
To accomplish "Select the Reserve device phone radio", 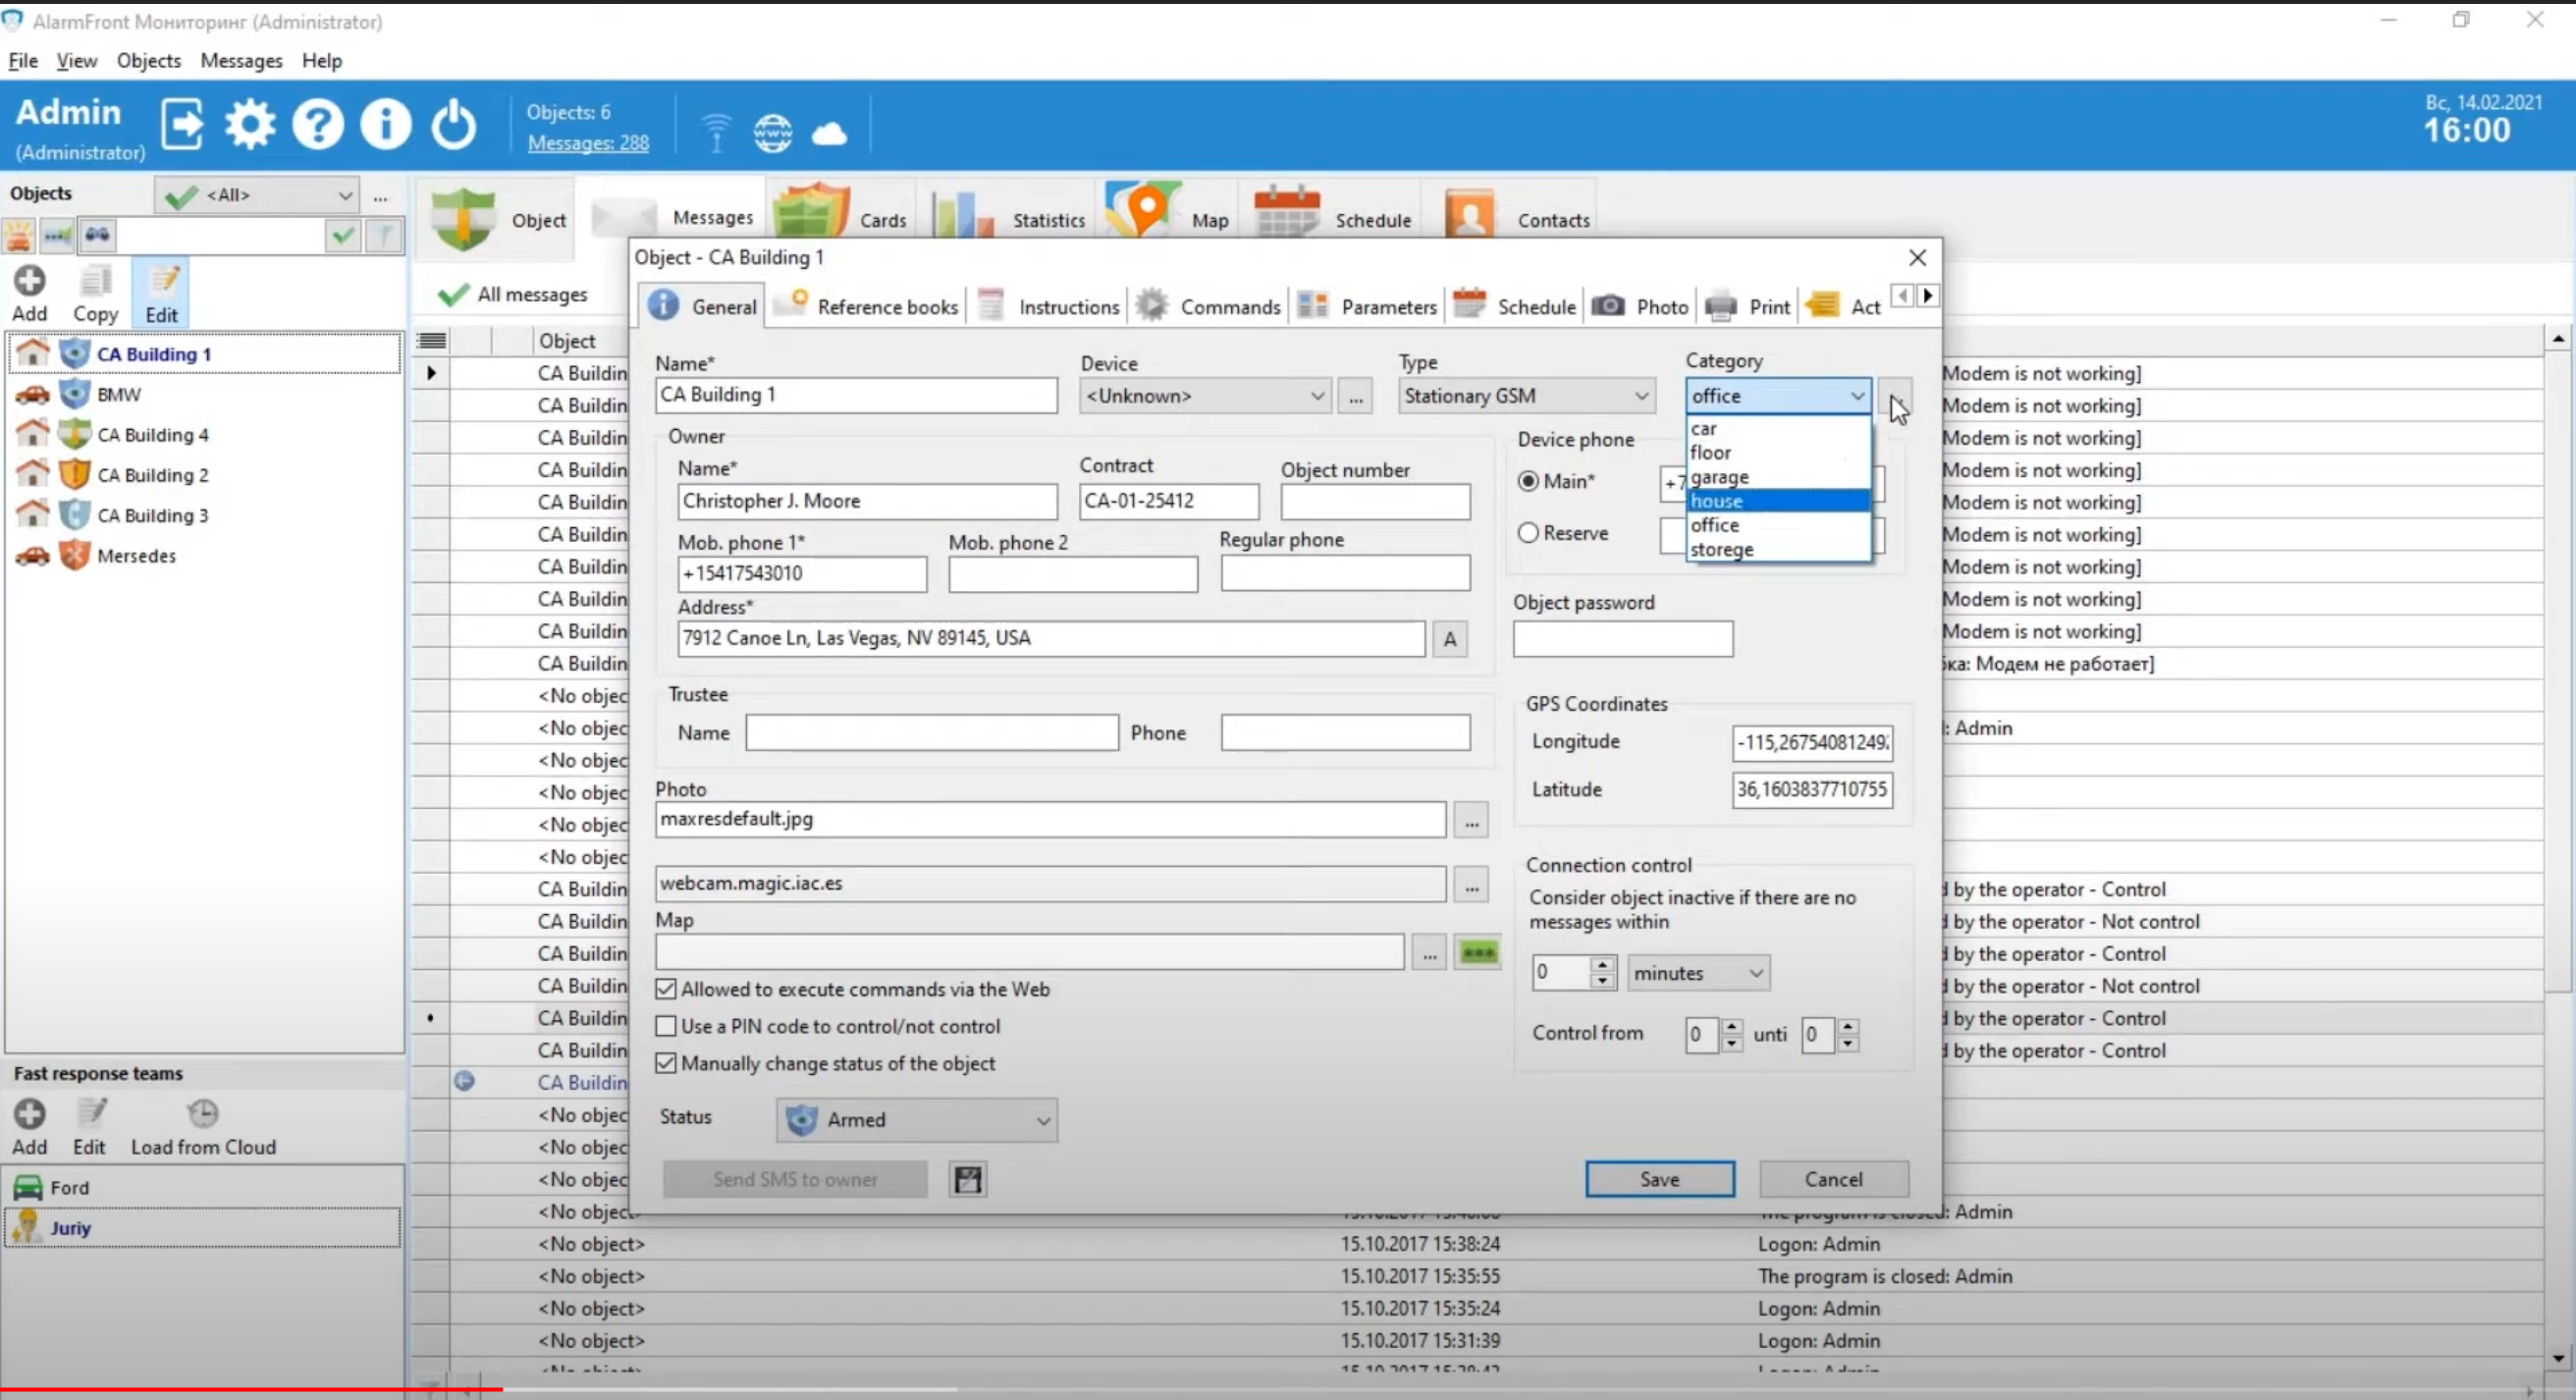I will coord(1528,534).
